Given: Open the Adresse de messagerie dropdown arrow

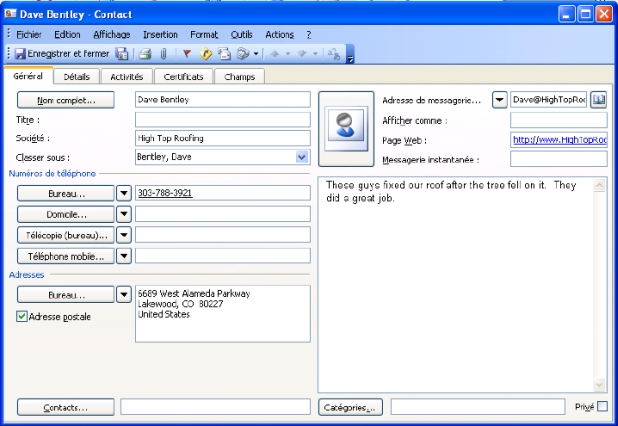Looking at the screenshot, I should [499, 100].
